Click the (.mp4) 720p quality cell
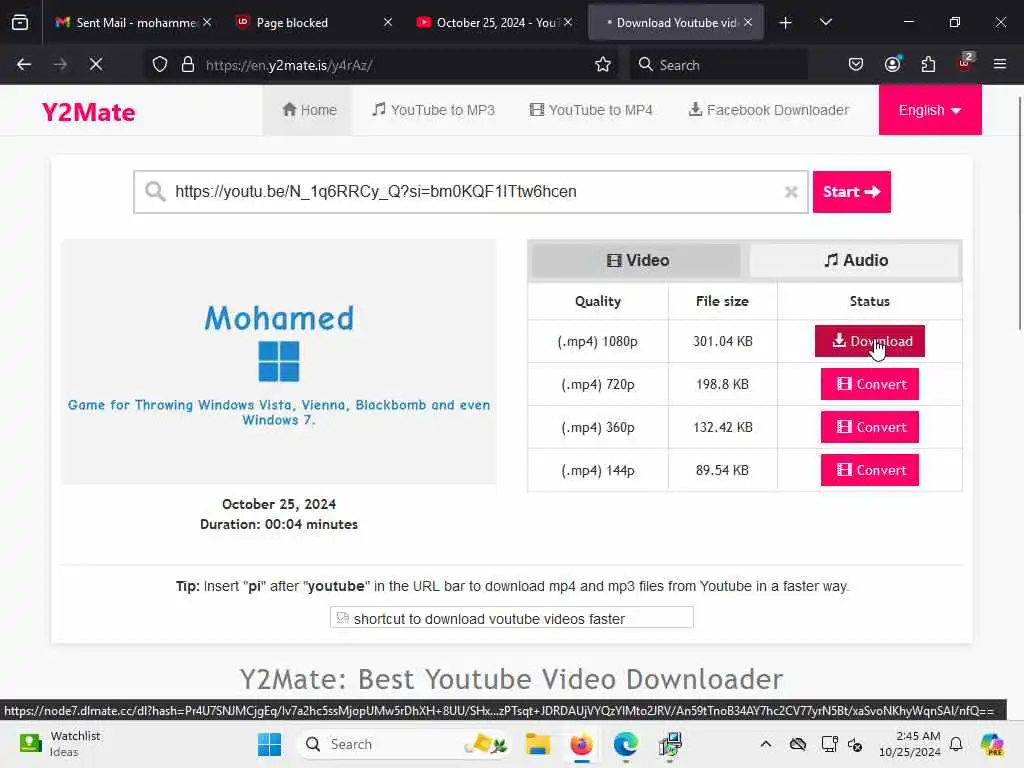 [598, 384]
